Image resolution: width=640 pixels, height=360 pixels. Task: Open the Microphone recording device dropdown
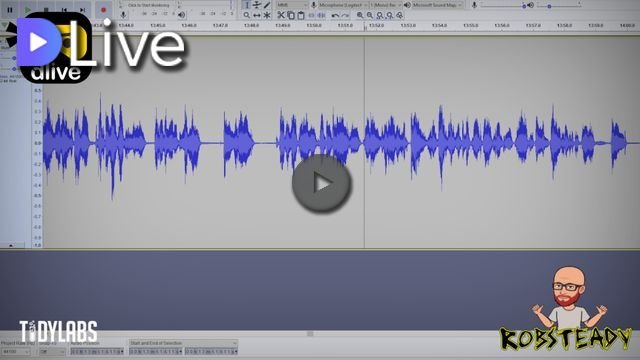pos(343,5)
